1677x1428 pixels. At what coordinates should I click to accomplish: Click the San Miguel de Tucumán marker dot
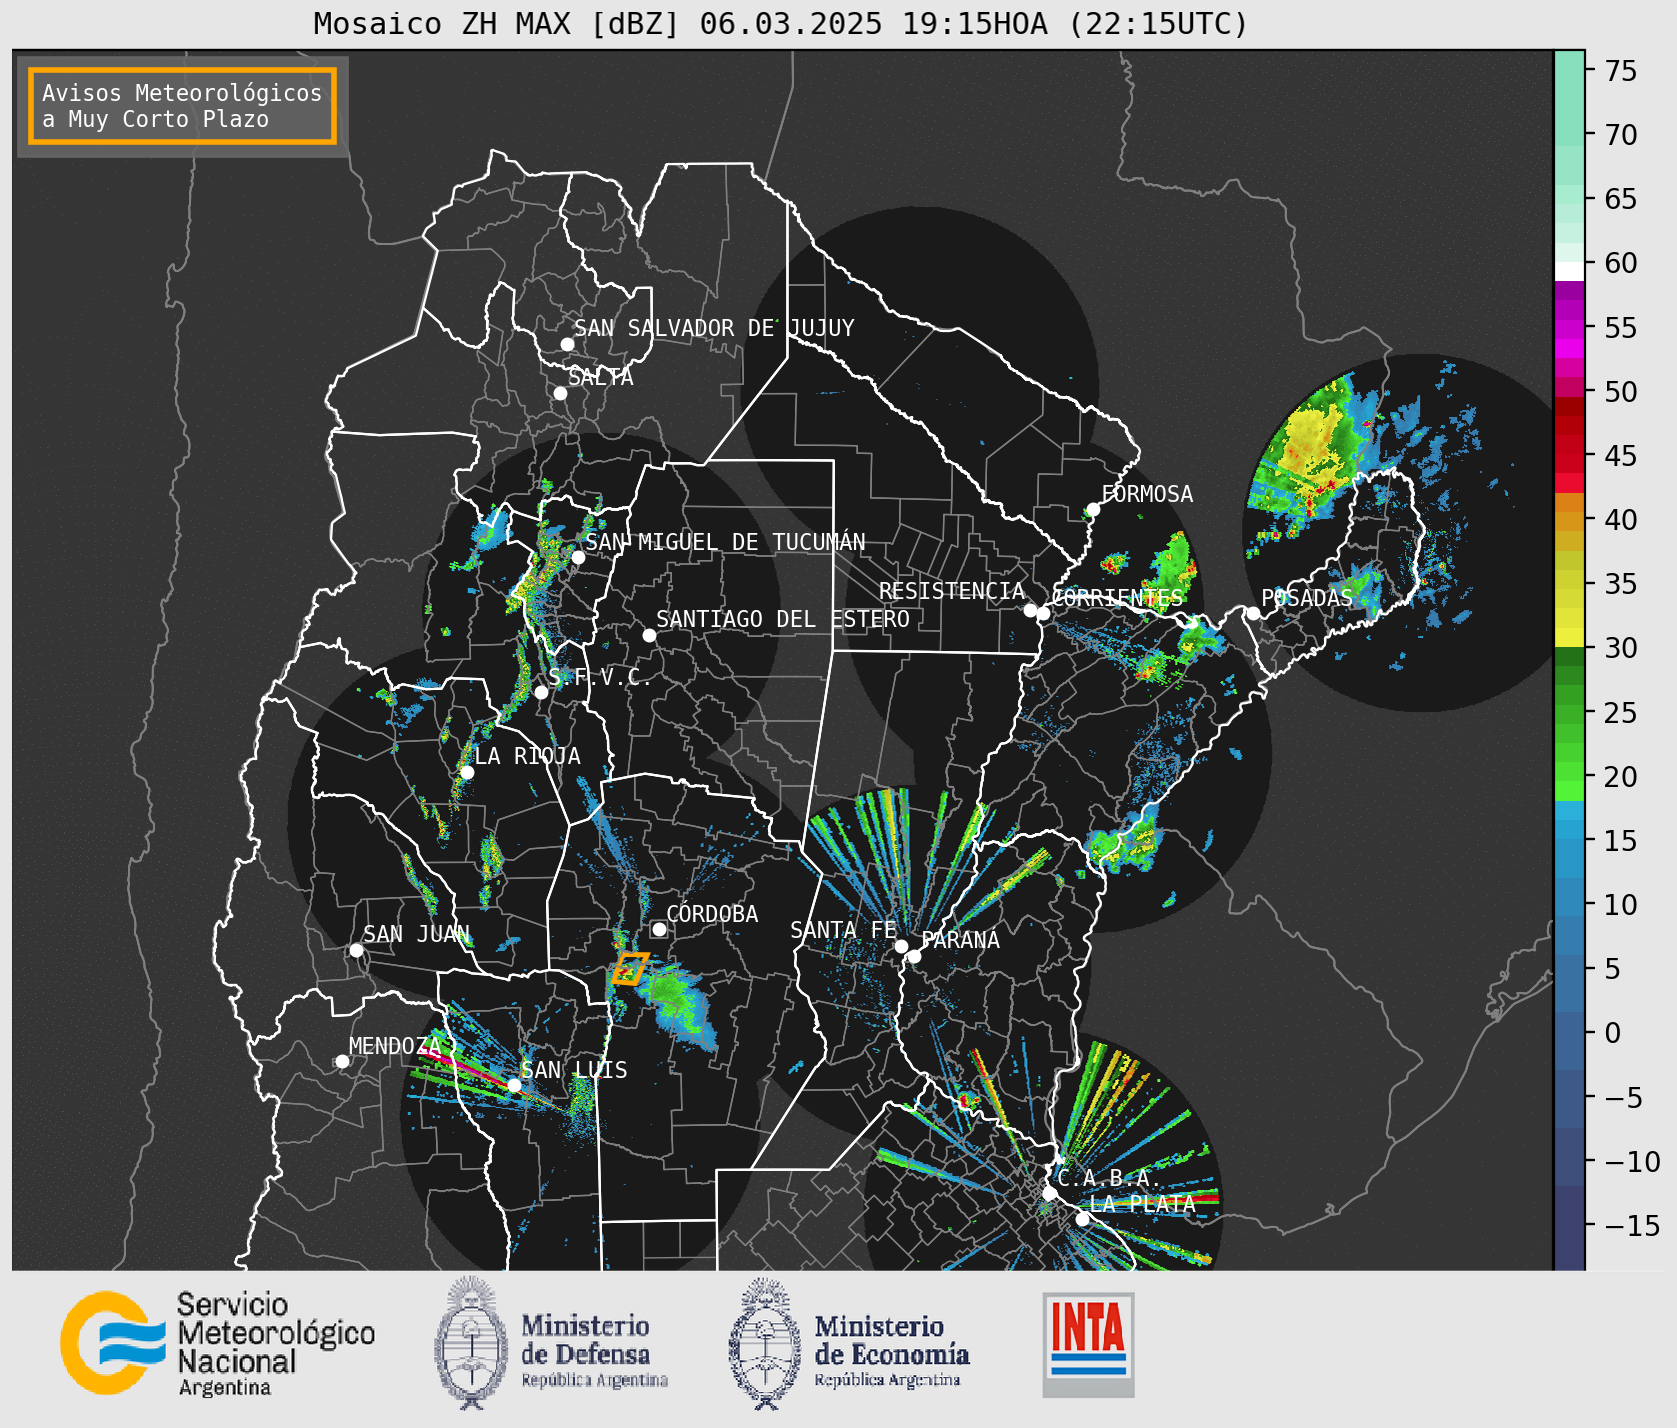click(577, 557)
